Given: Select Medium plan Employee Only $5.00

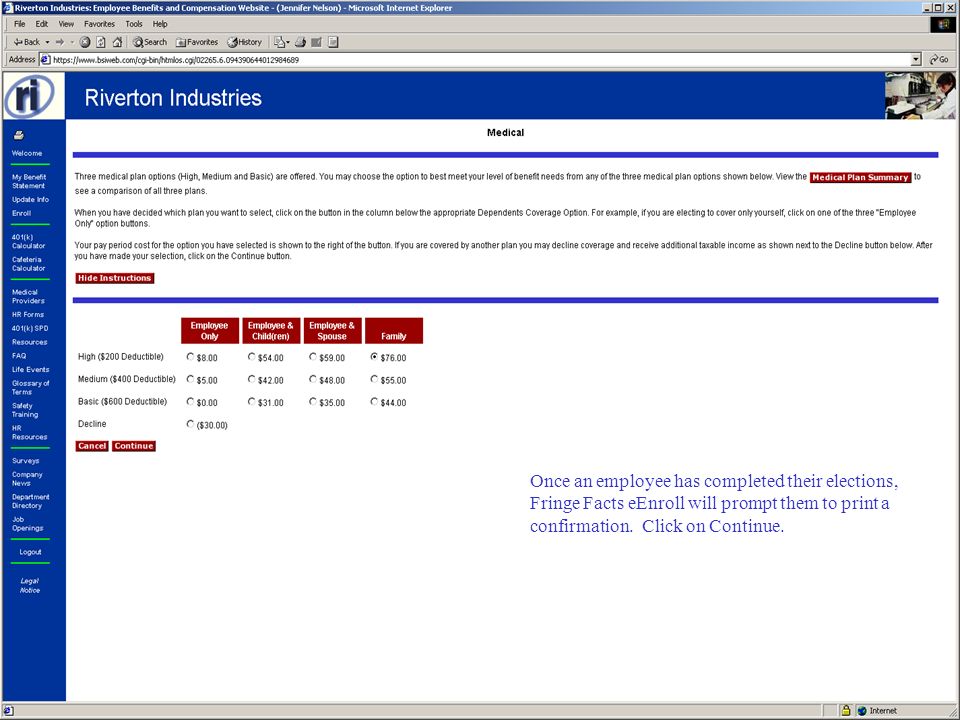Looking at the screenshot, I should [x=190, y=380].
